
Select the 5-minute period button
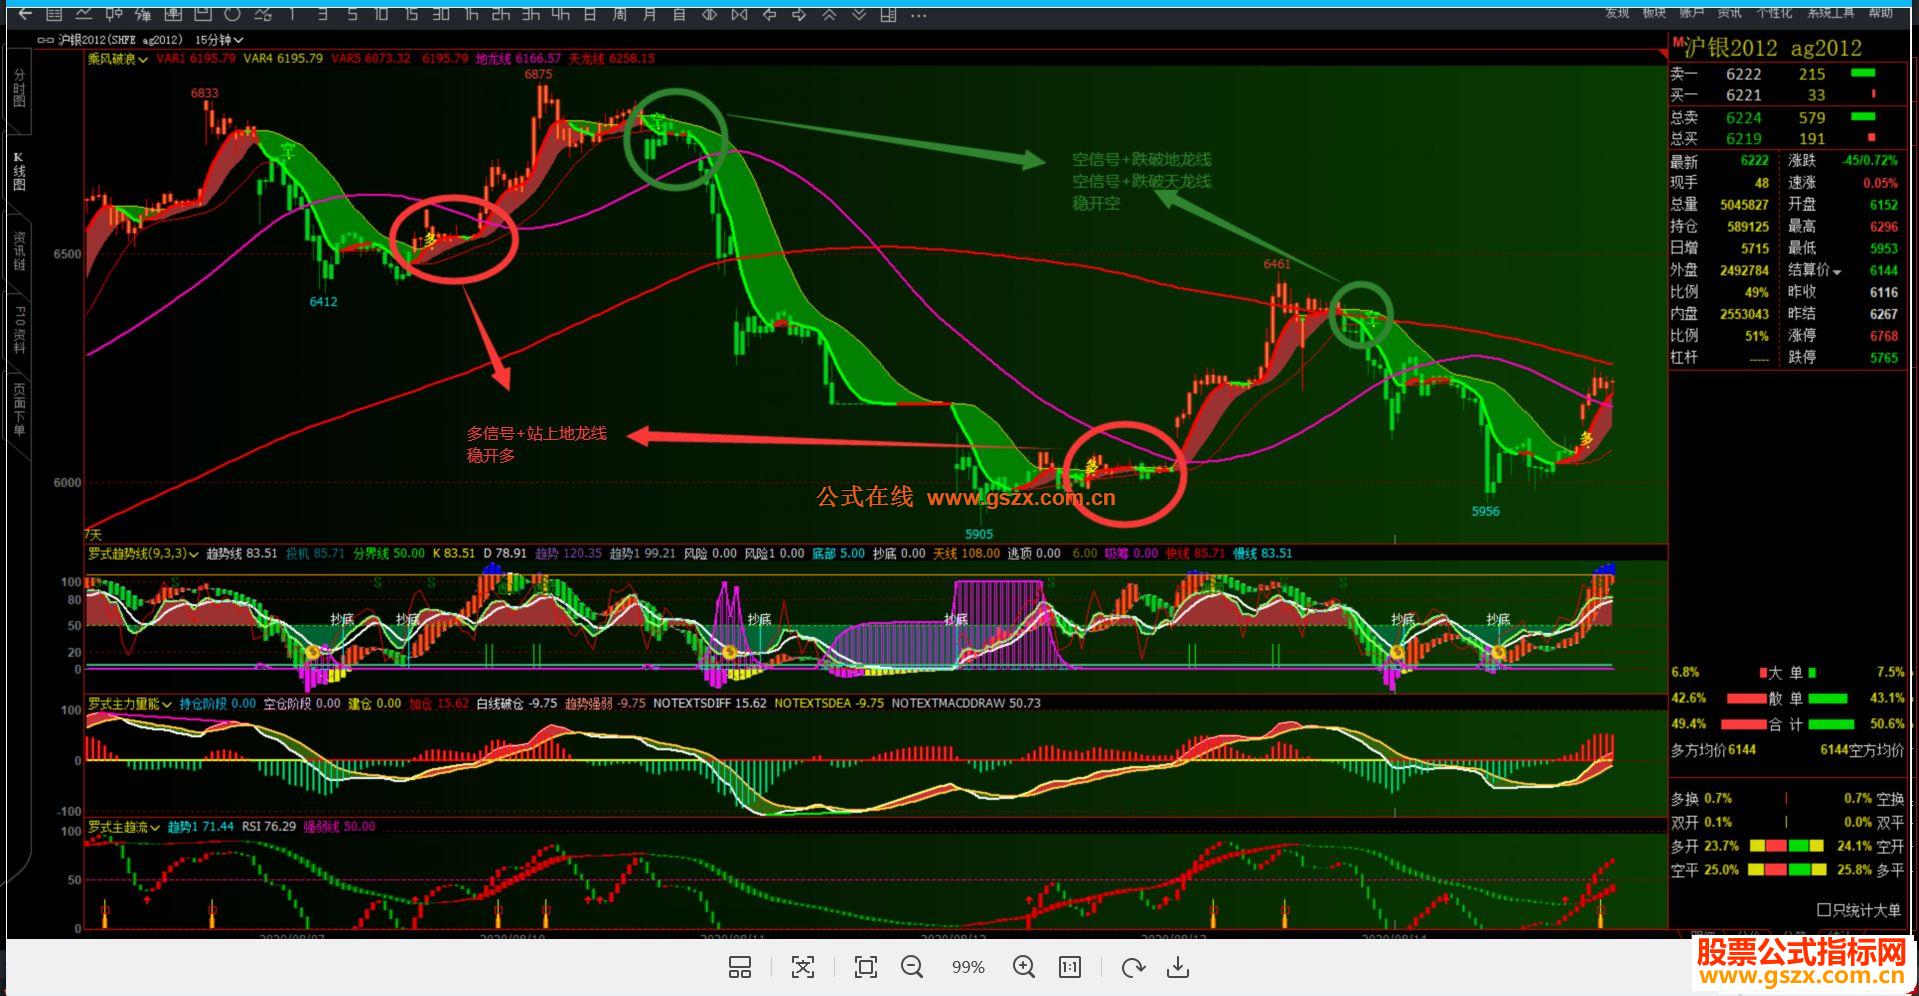point(352,14)
